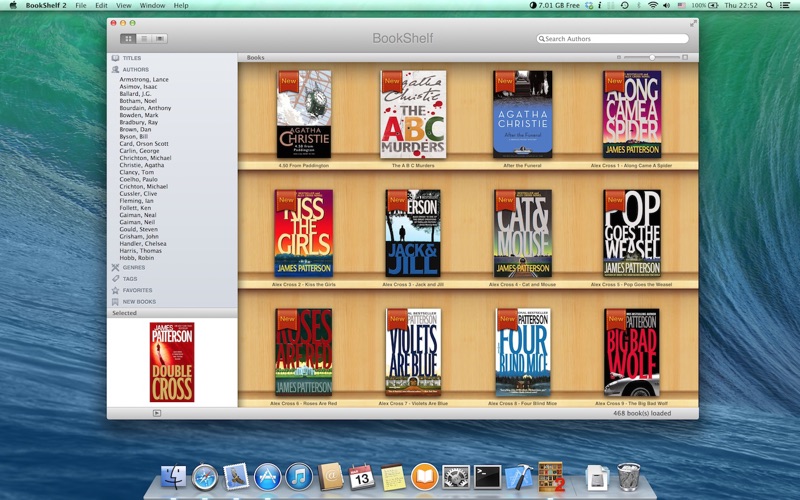800x500 pixels.
Task: Select author Harris, Thomas
Action: (x=140, y=251)
